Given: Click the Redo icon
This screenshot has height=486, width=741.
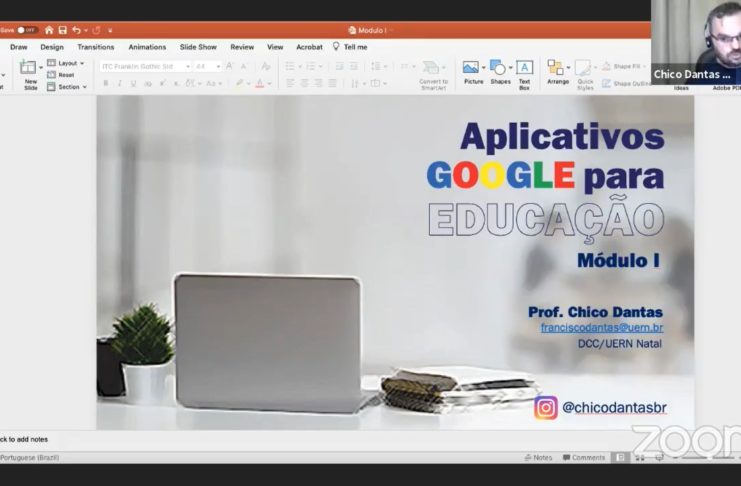Looking at the screenshot, I should click(97, 30).
